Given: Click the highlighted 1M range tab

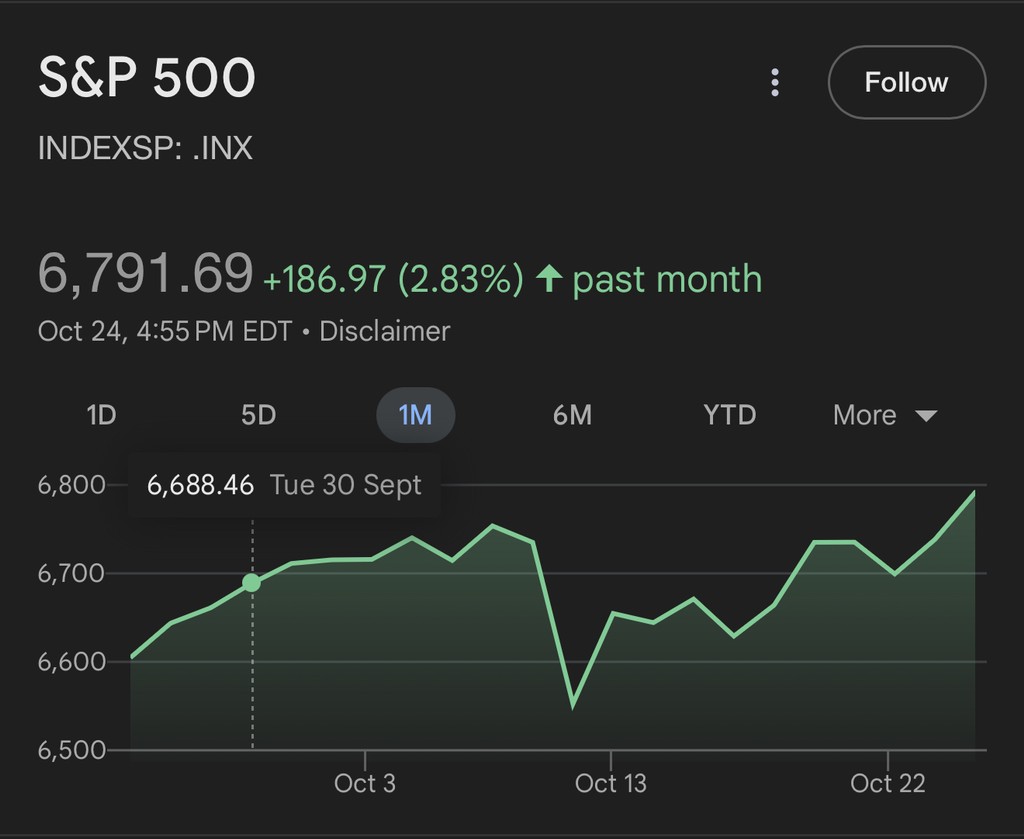Looking at the screenshot, I should [x=415, y=415].
